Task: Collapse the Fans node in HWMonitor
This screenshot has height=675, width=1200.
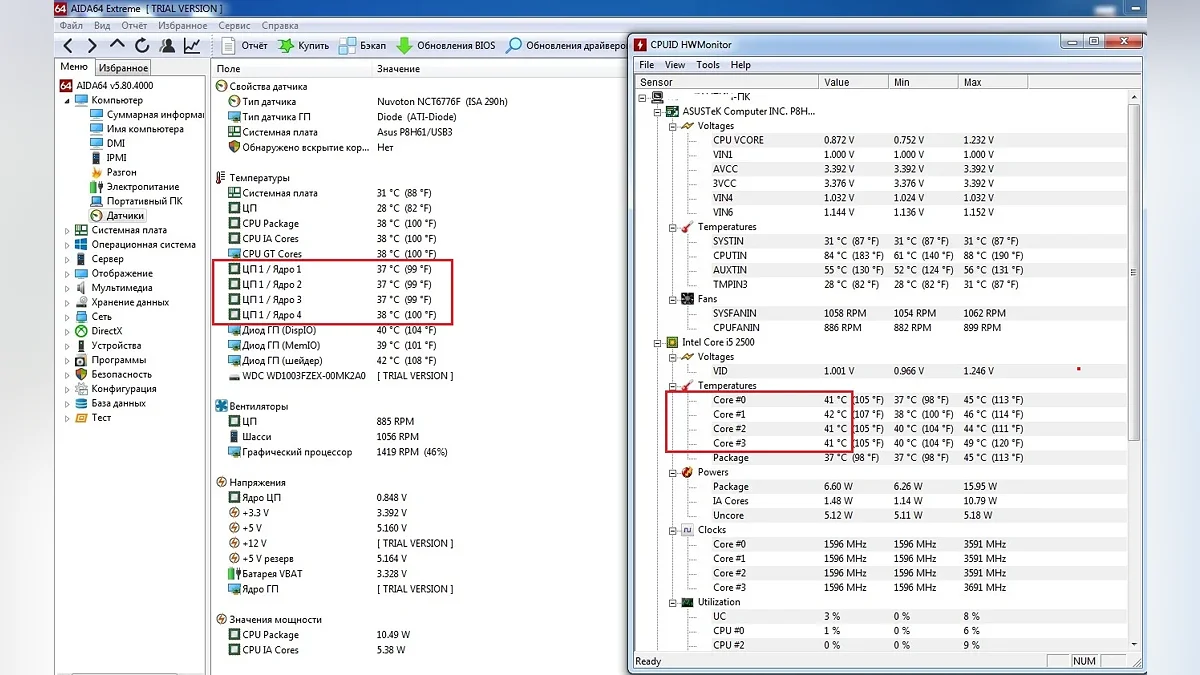Action: click(672, 299)
